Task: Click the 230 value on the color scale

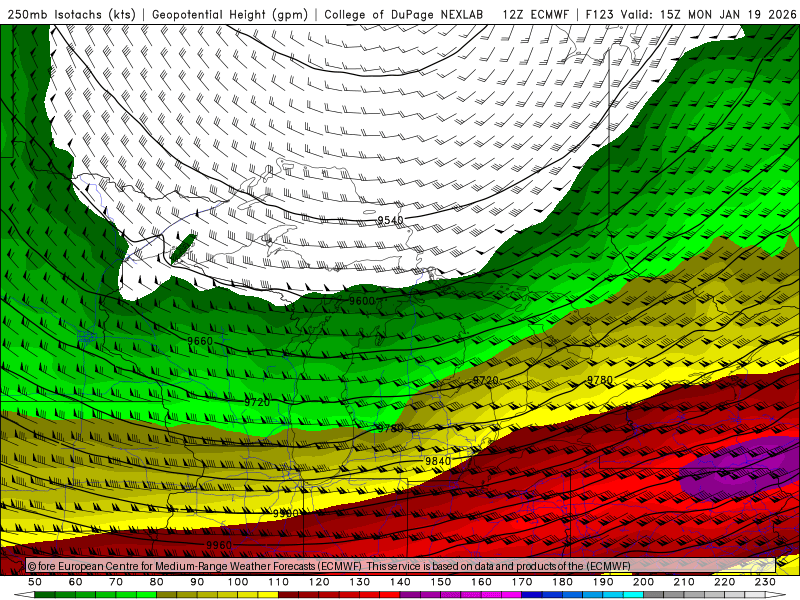Action: [x=765, y=582]
